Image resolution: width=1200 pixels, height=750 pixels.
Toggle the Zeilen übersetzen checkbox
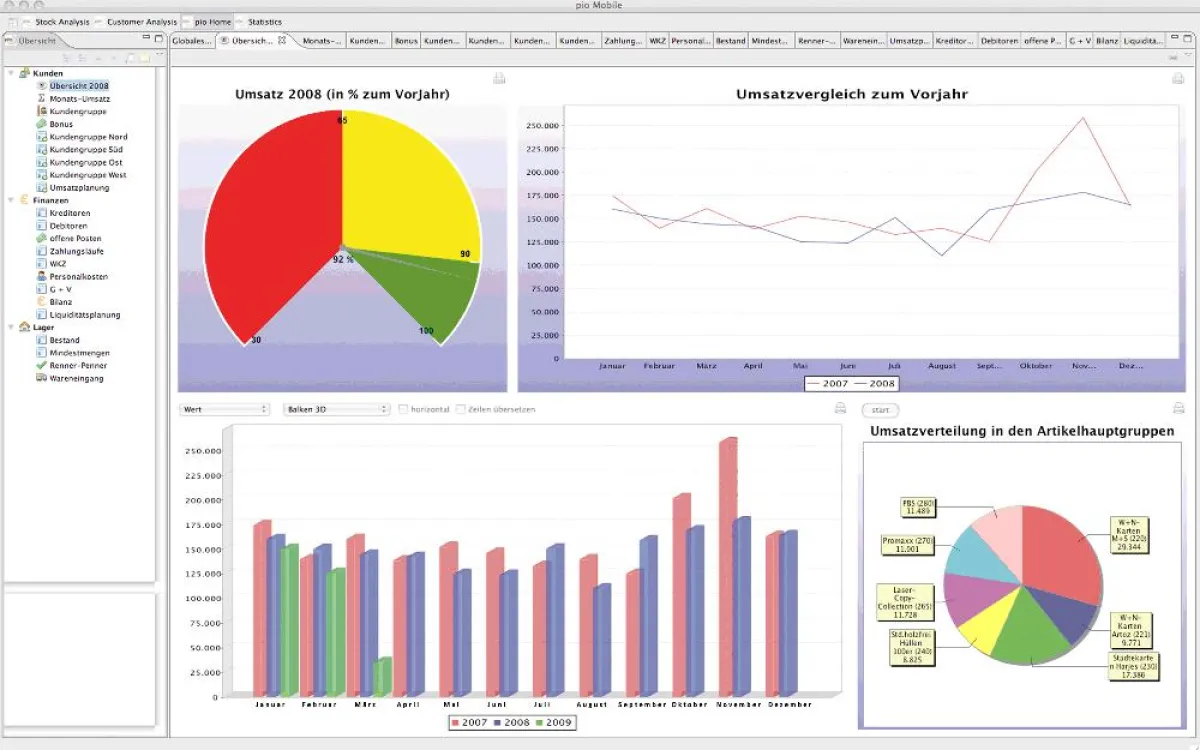461,409
